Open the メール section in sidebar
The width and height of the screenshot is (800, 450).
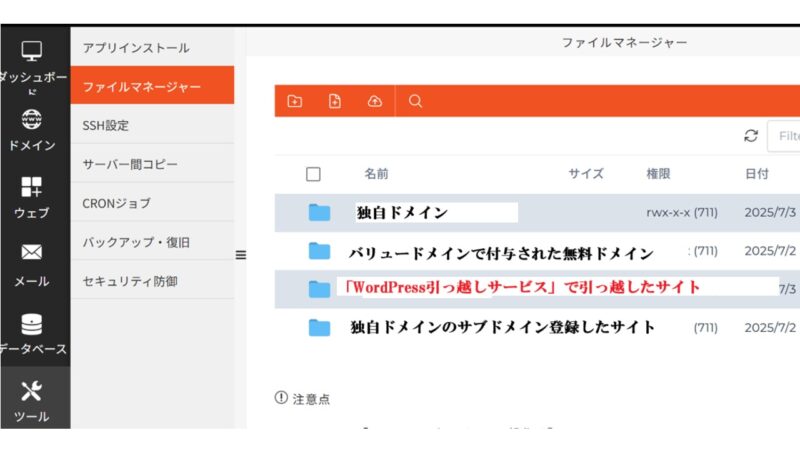pyautogui.click(x=32, y=265)
